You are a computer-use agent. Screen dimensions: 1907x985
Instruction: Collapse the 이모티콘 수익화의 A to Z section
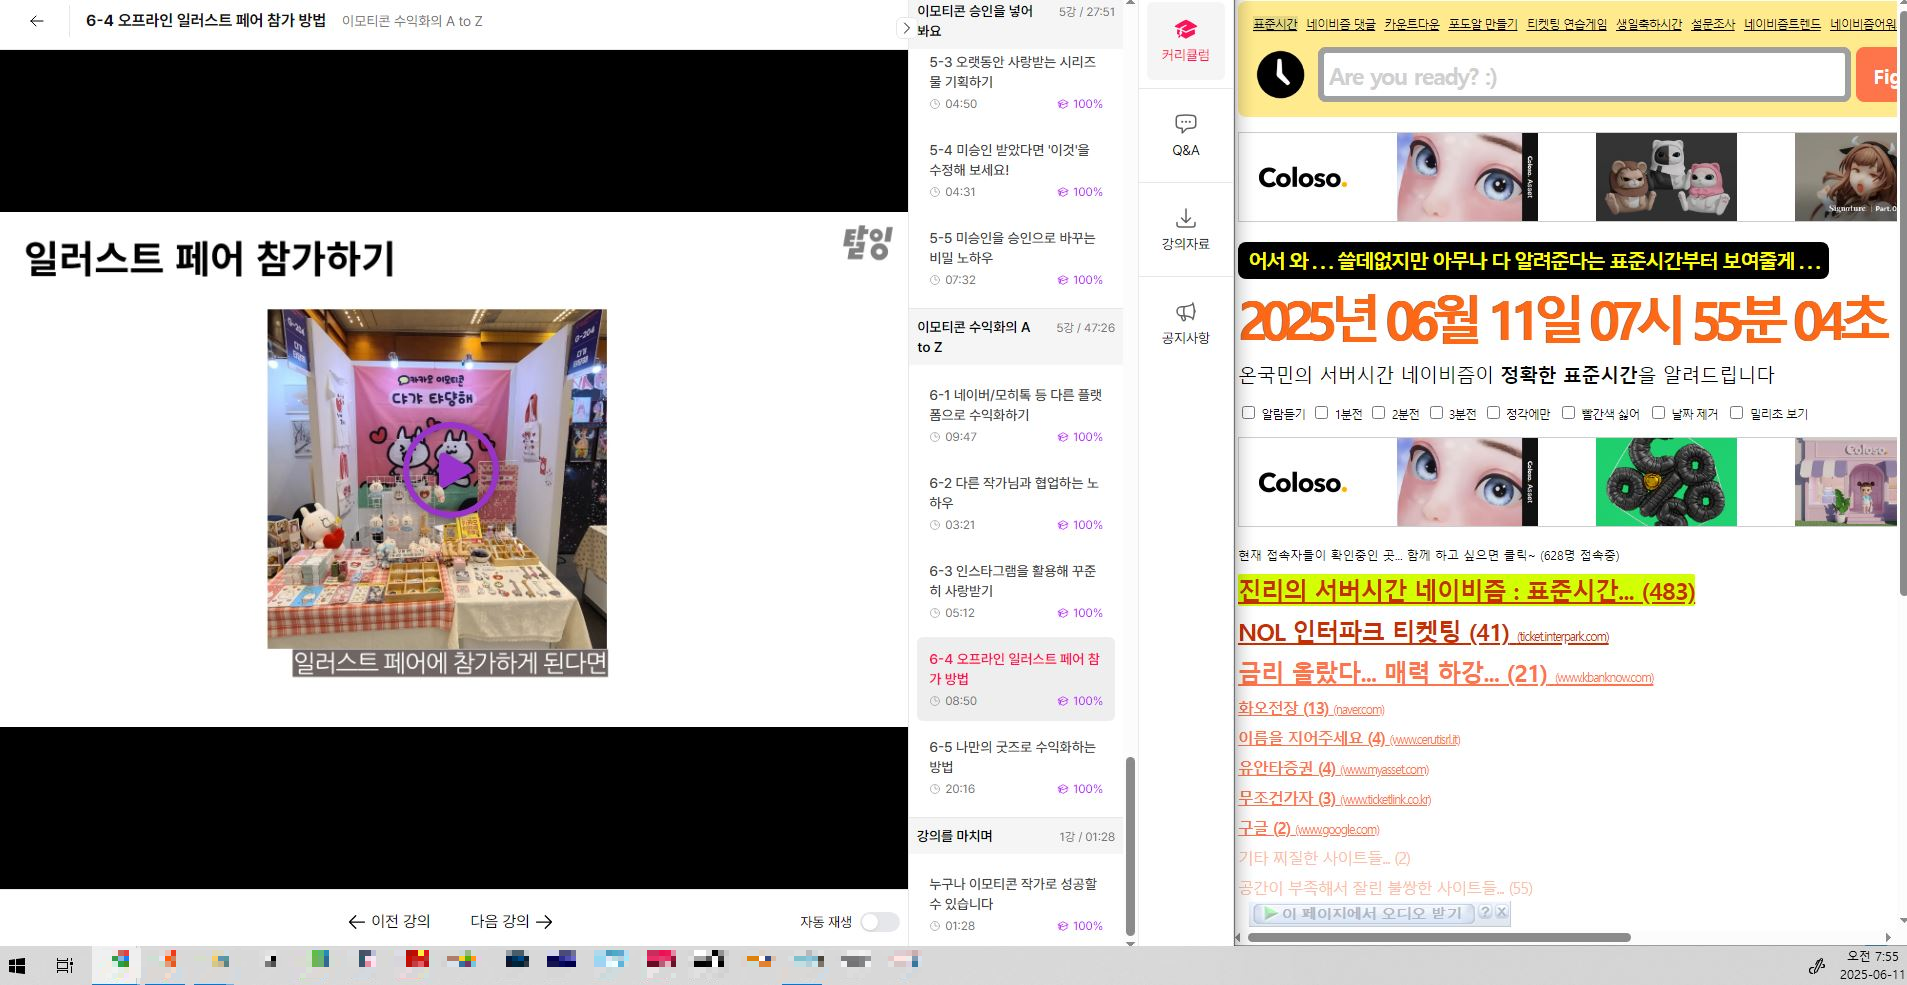point(1016,337)
